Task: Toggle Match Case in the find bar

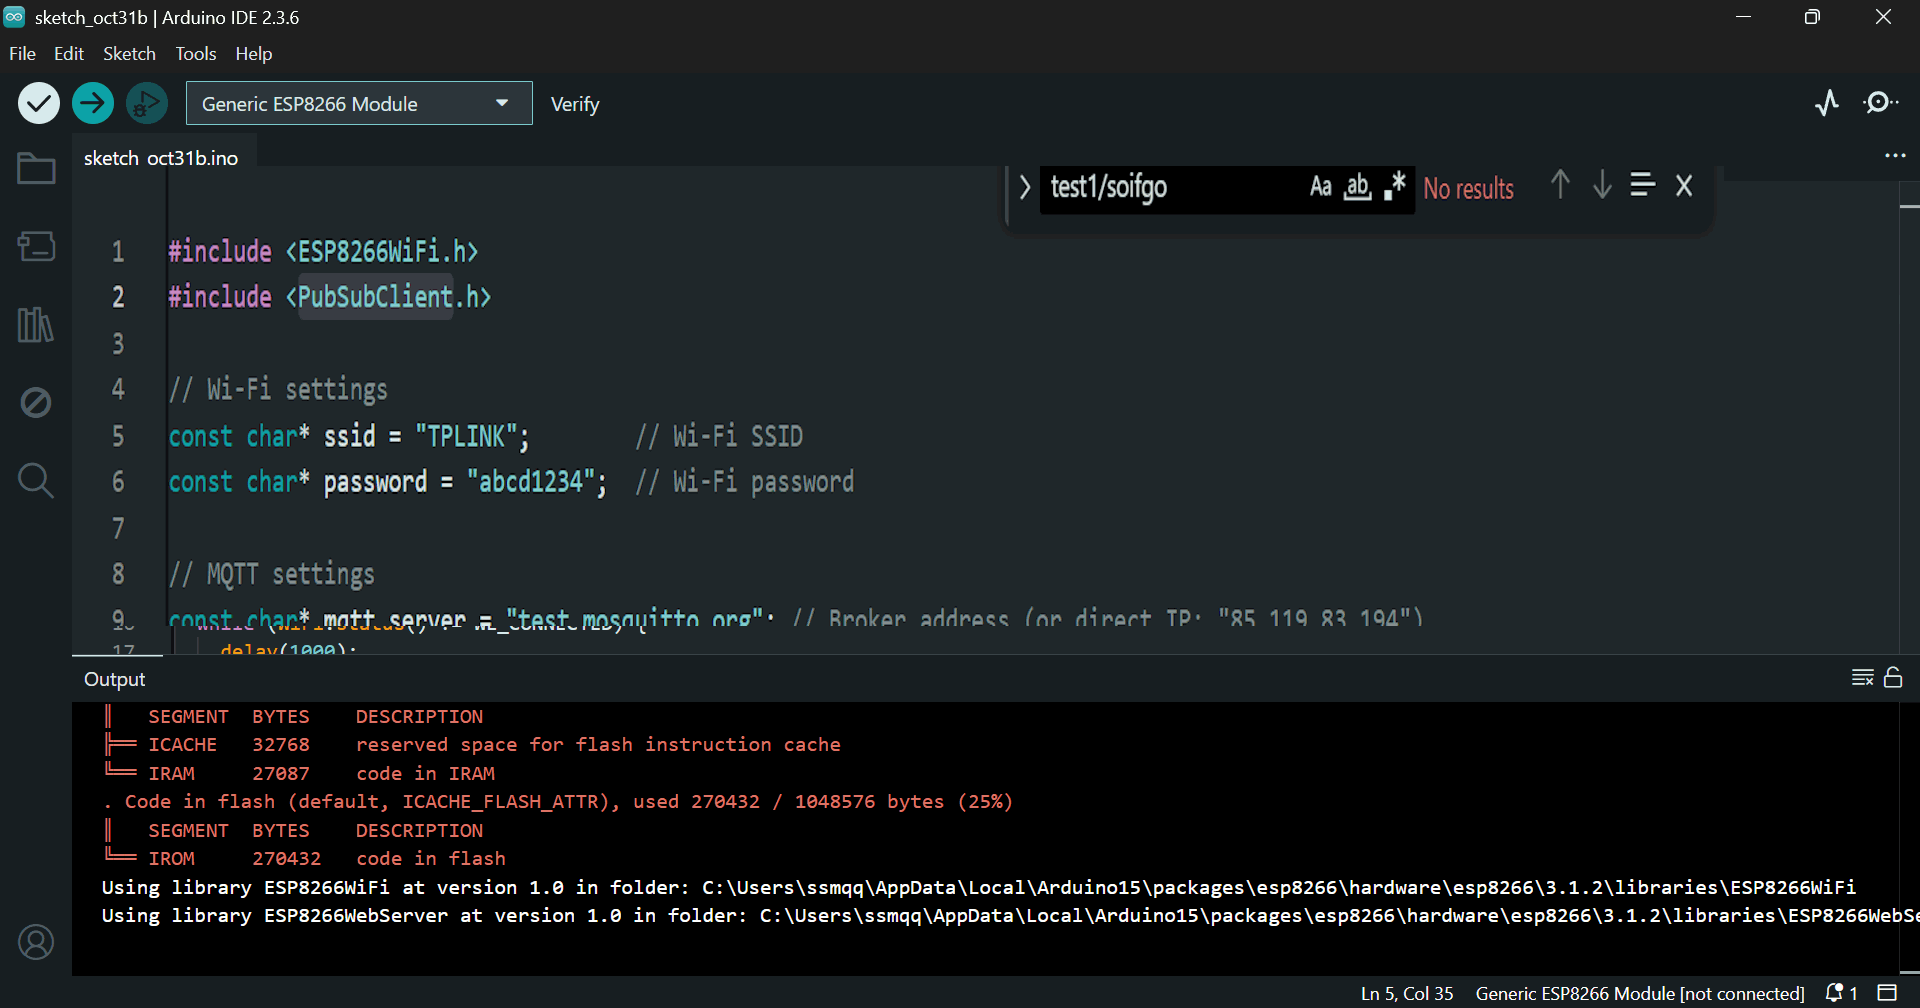Action: (x=1321, y=187)
